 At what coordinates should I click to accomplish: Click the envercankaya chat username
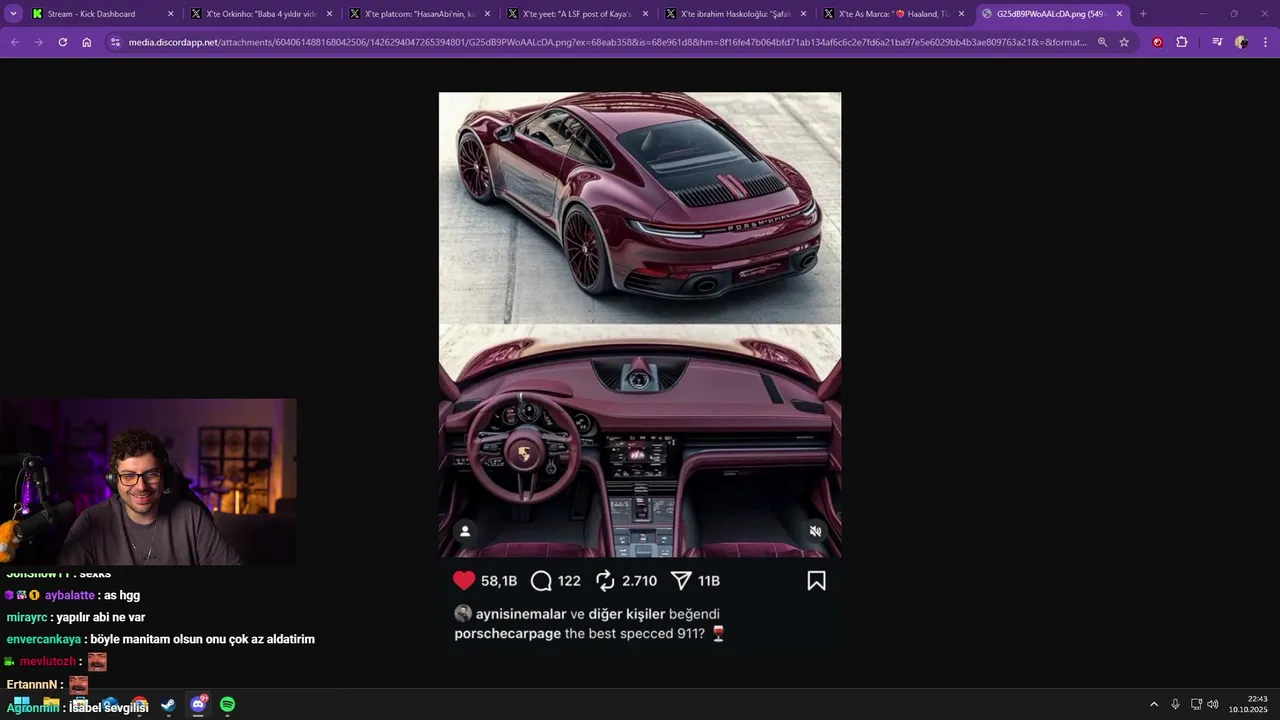tap(44, 639)
